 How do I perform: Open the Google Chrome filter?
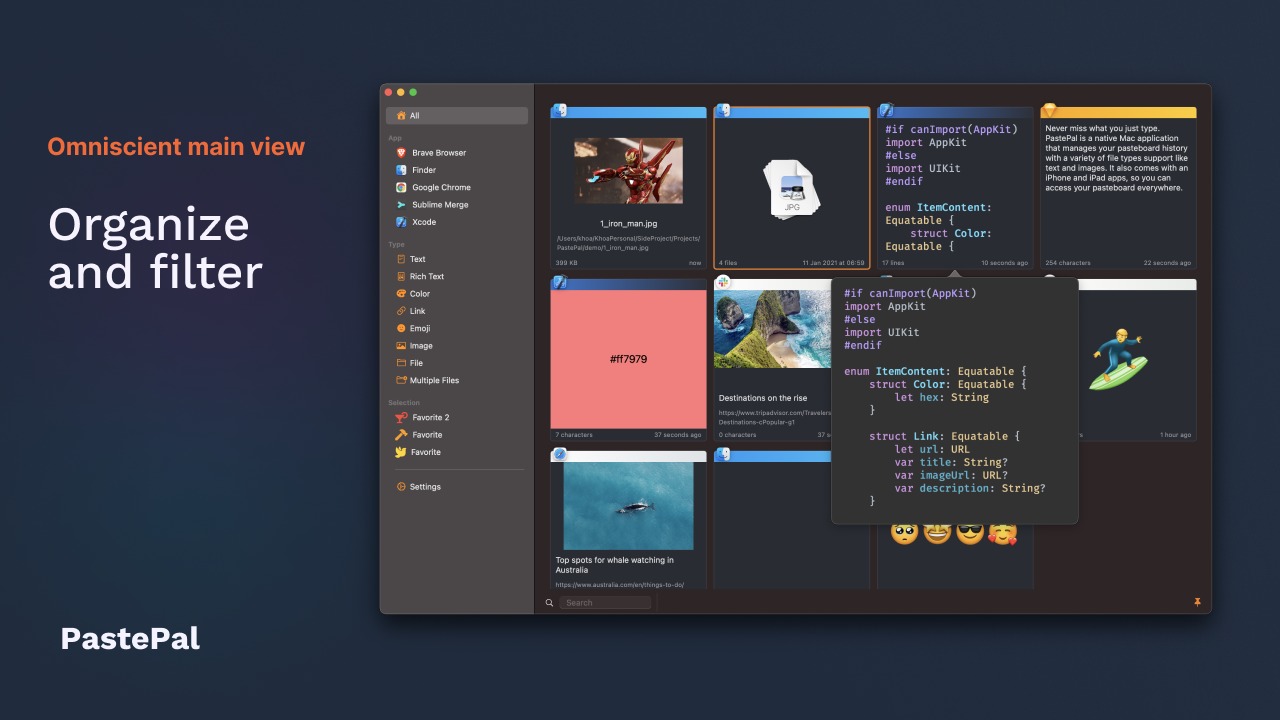pos(440,187)
